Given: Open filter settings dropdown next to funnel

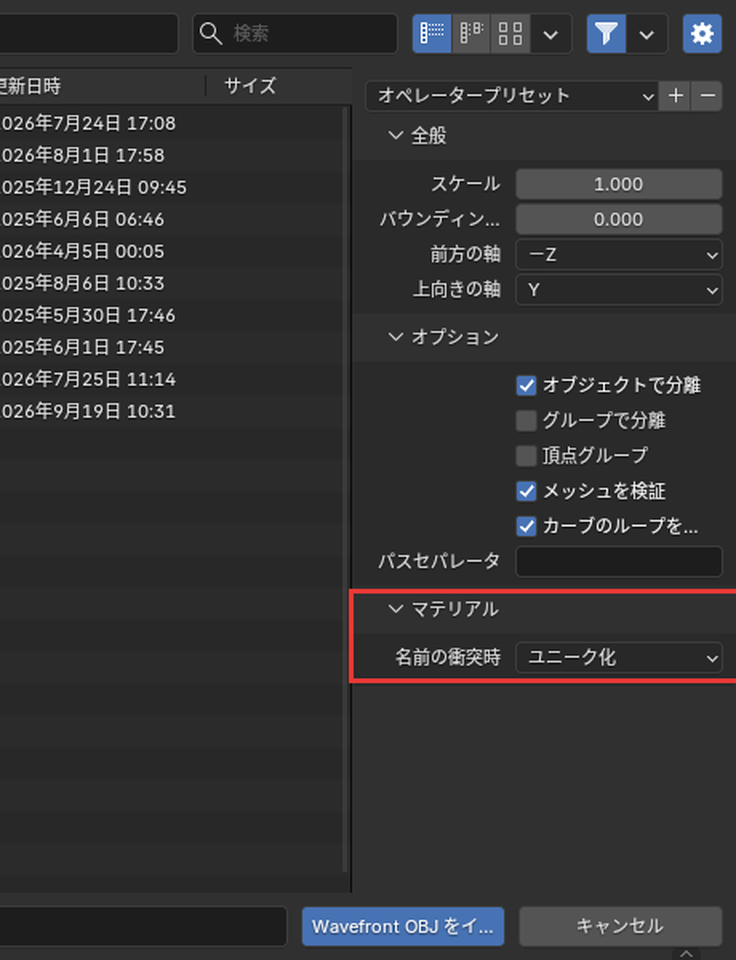Looking at the screenshot, I should 647,33.
